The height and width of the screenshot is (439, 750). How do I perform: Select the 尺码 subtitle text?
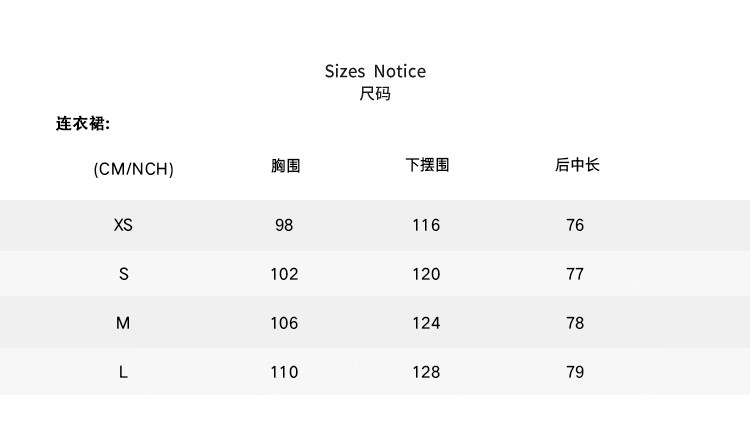[375, 94]
